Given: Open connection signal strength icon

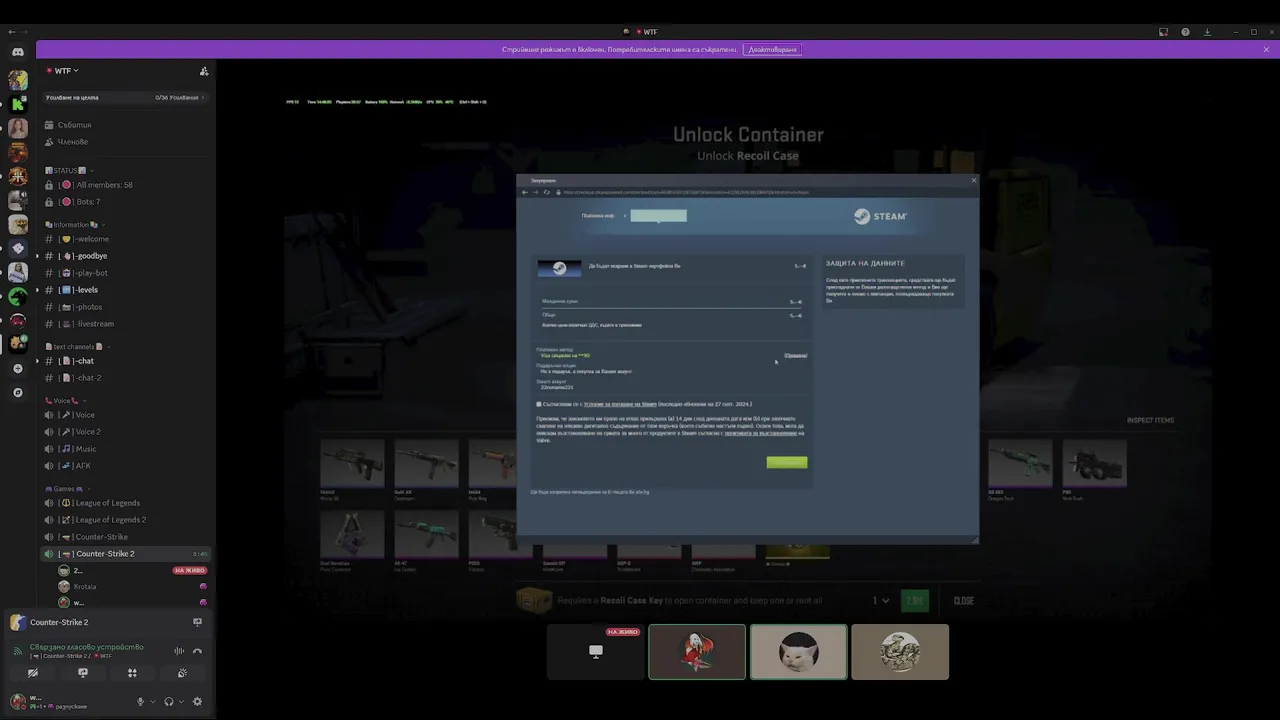Looking at the screenshot, I should pyautogui.click(x=17, y=651).
